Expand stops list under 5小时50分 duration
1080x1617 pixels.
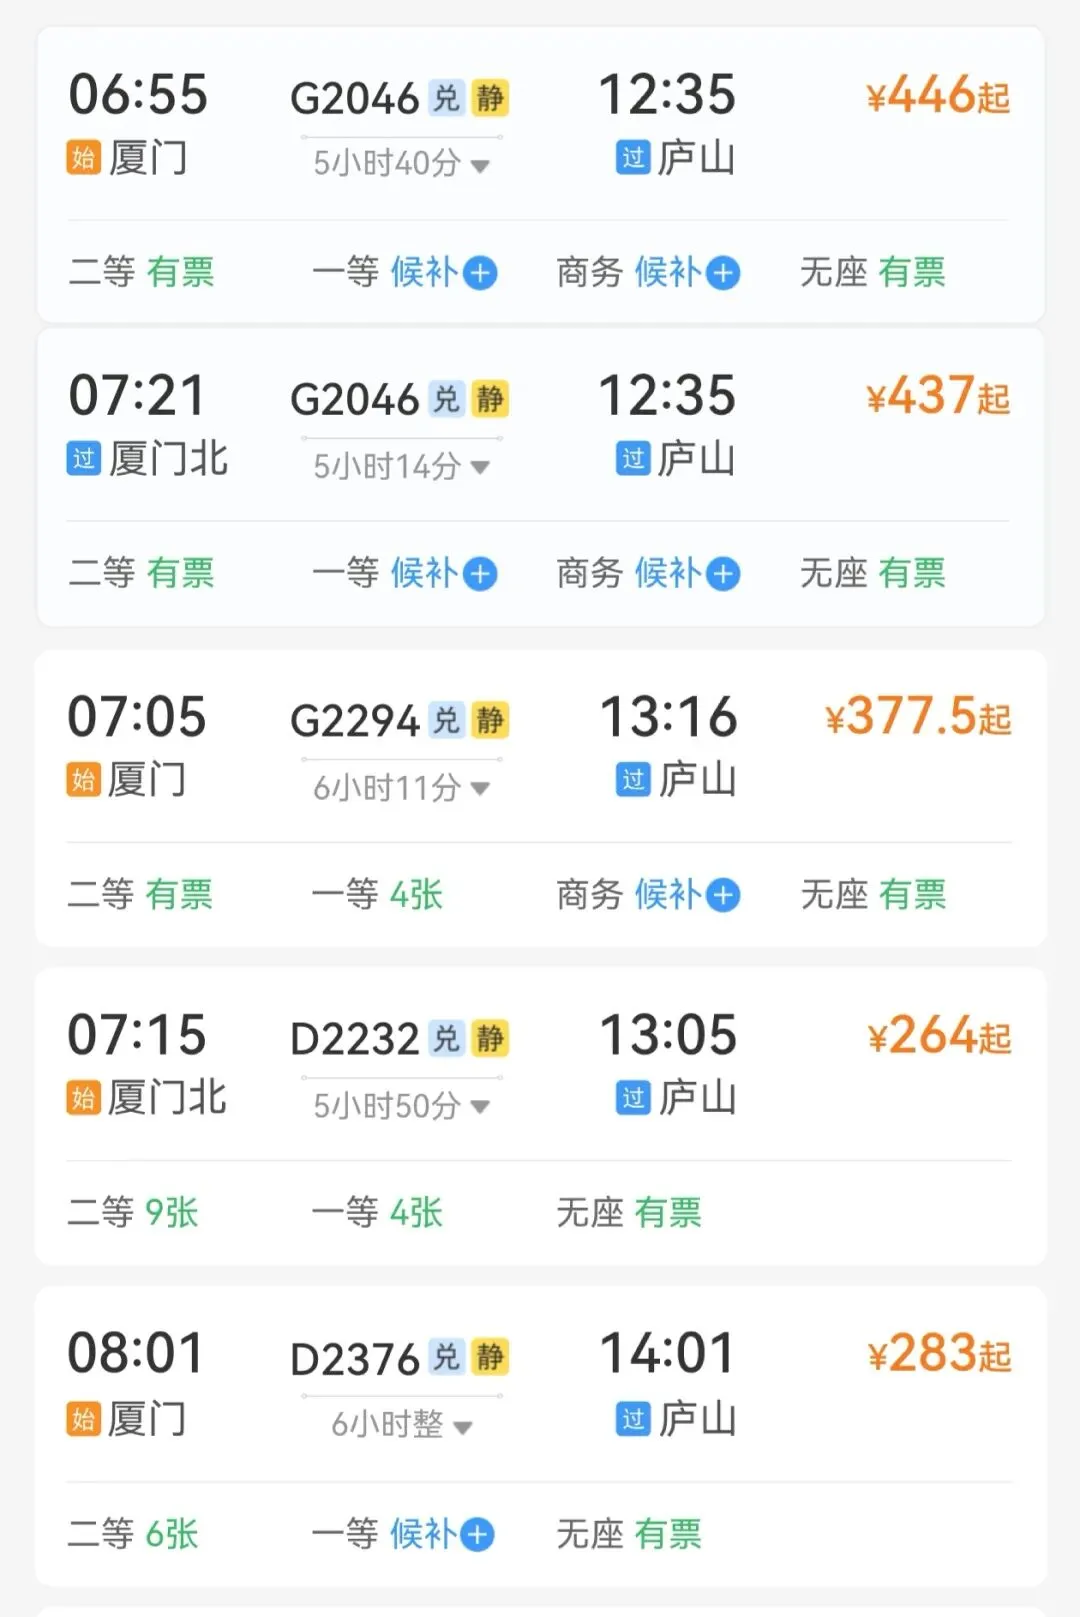coord(481,1107)
